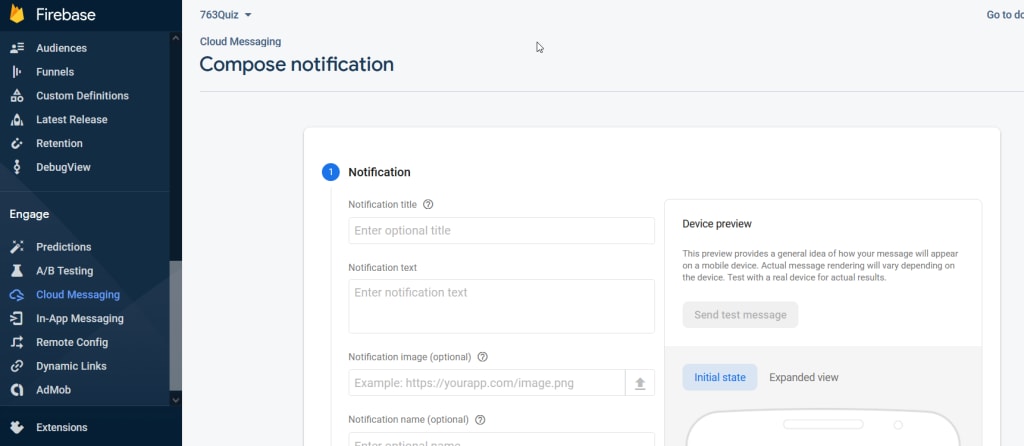The height and width of the screenshot is (446, 1024).
Task: Click the DebugView sidebar icon
Action: (x=17, y=167)
